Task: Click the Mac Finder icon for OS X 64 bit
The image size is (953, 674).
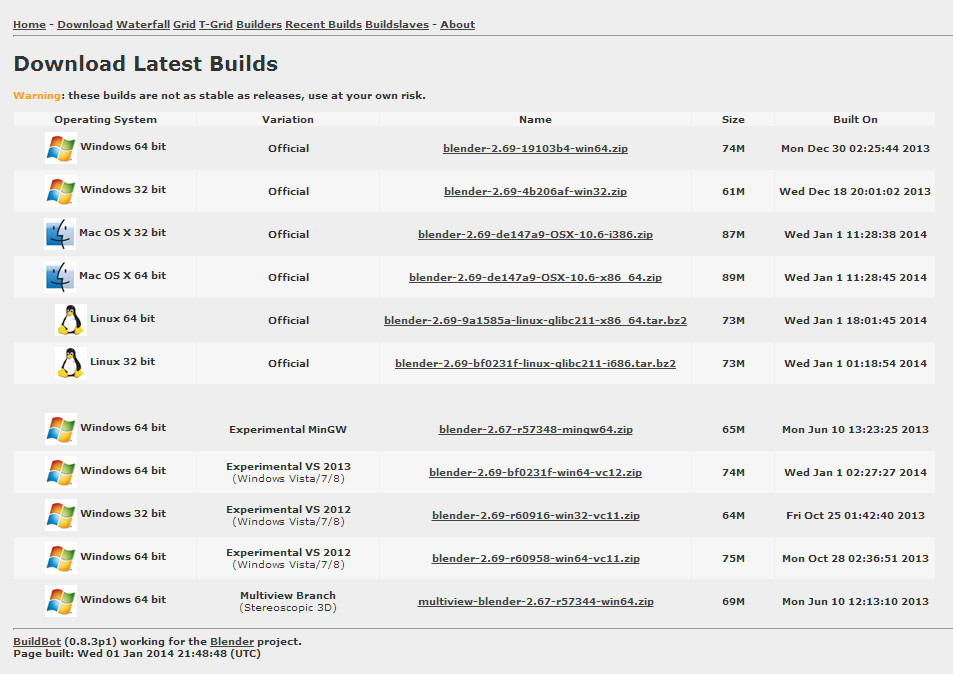Action: 60,277
